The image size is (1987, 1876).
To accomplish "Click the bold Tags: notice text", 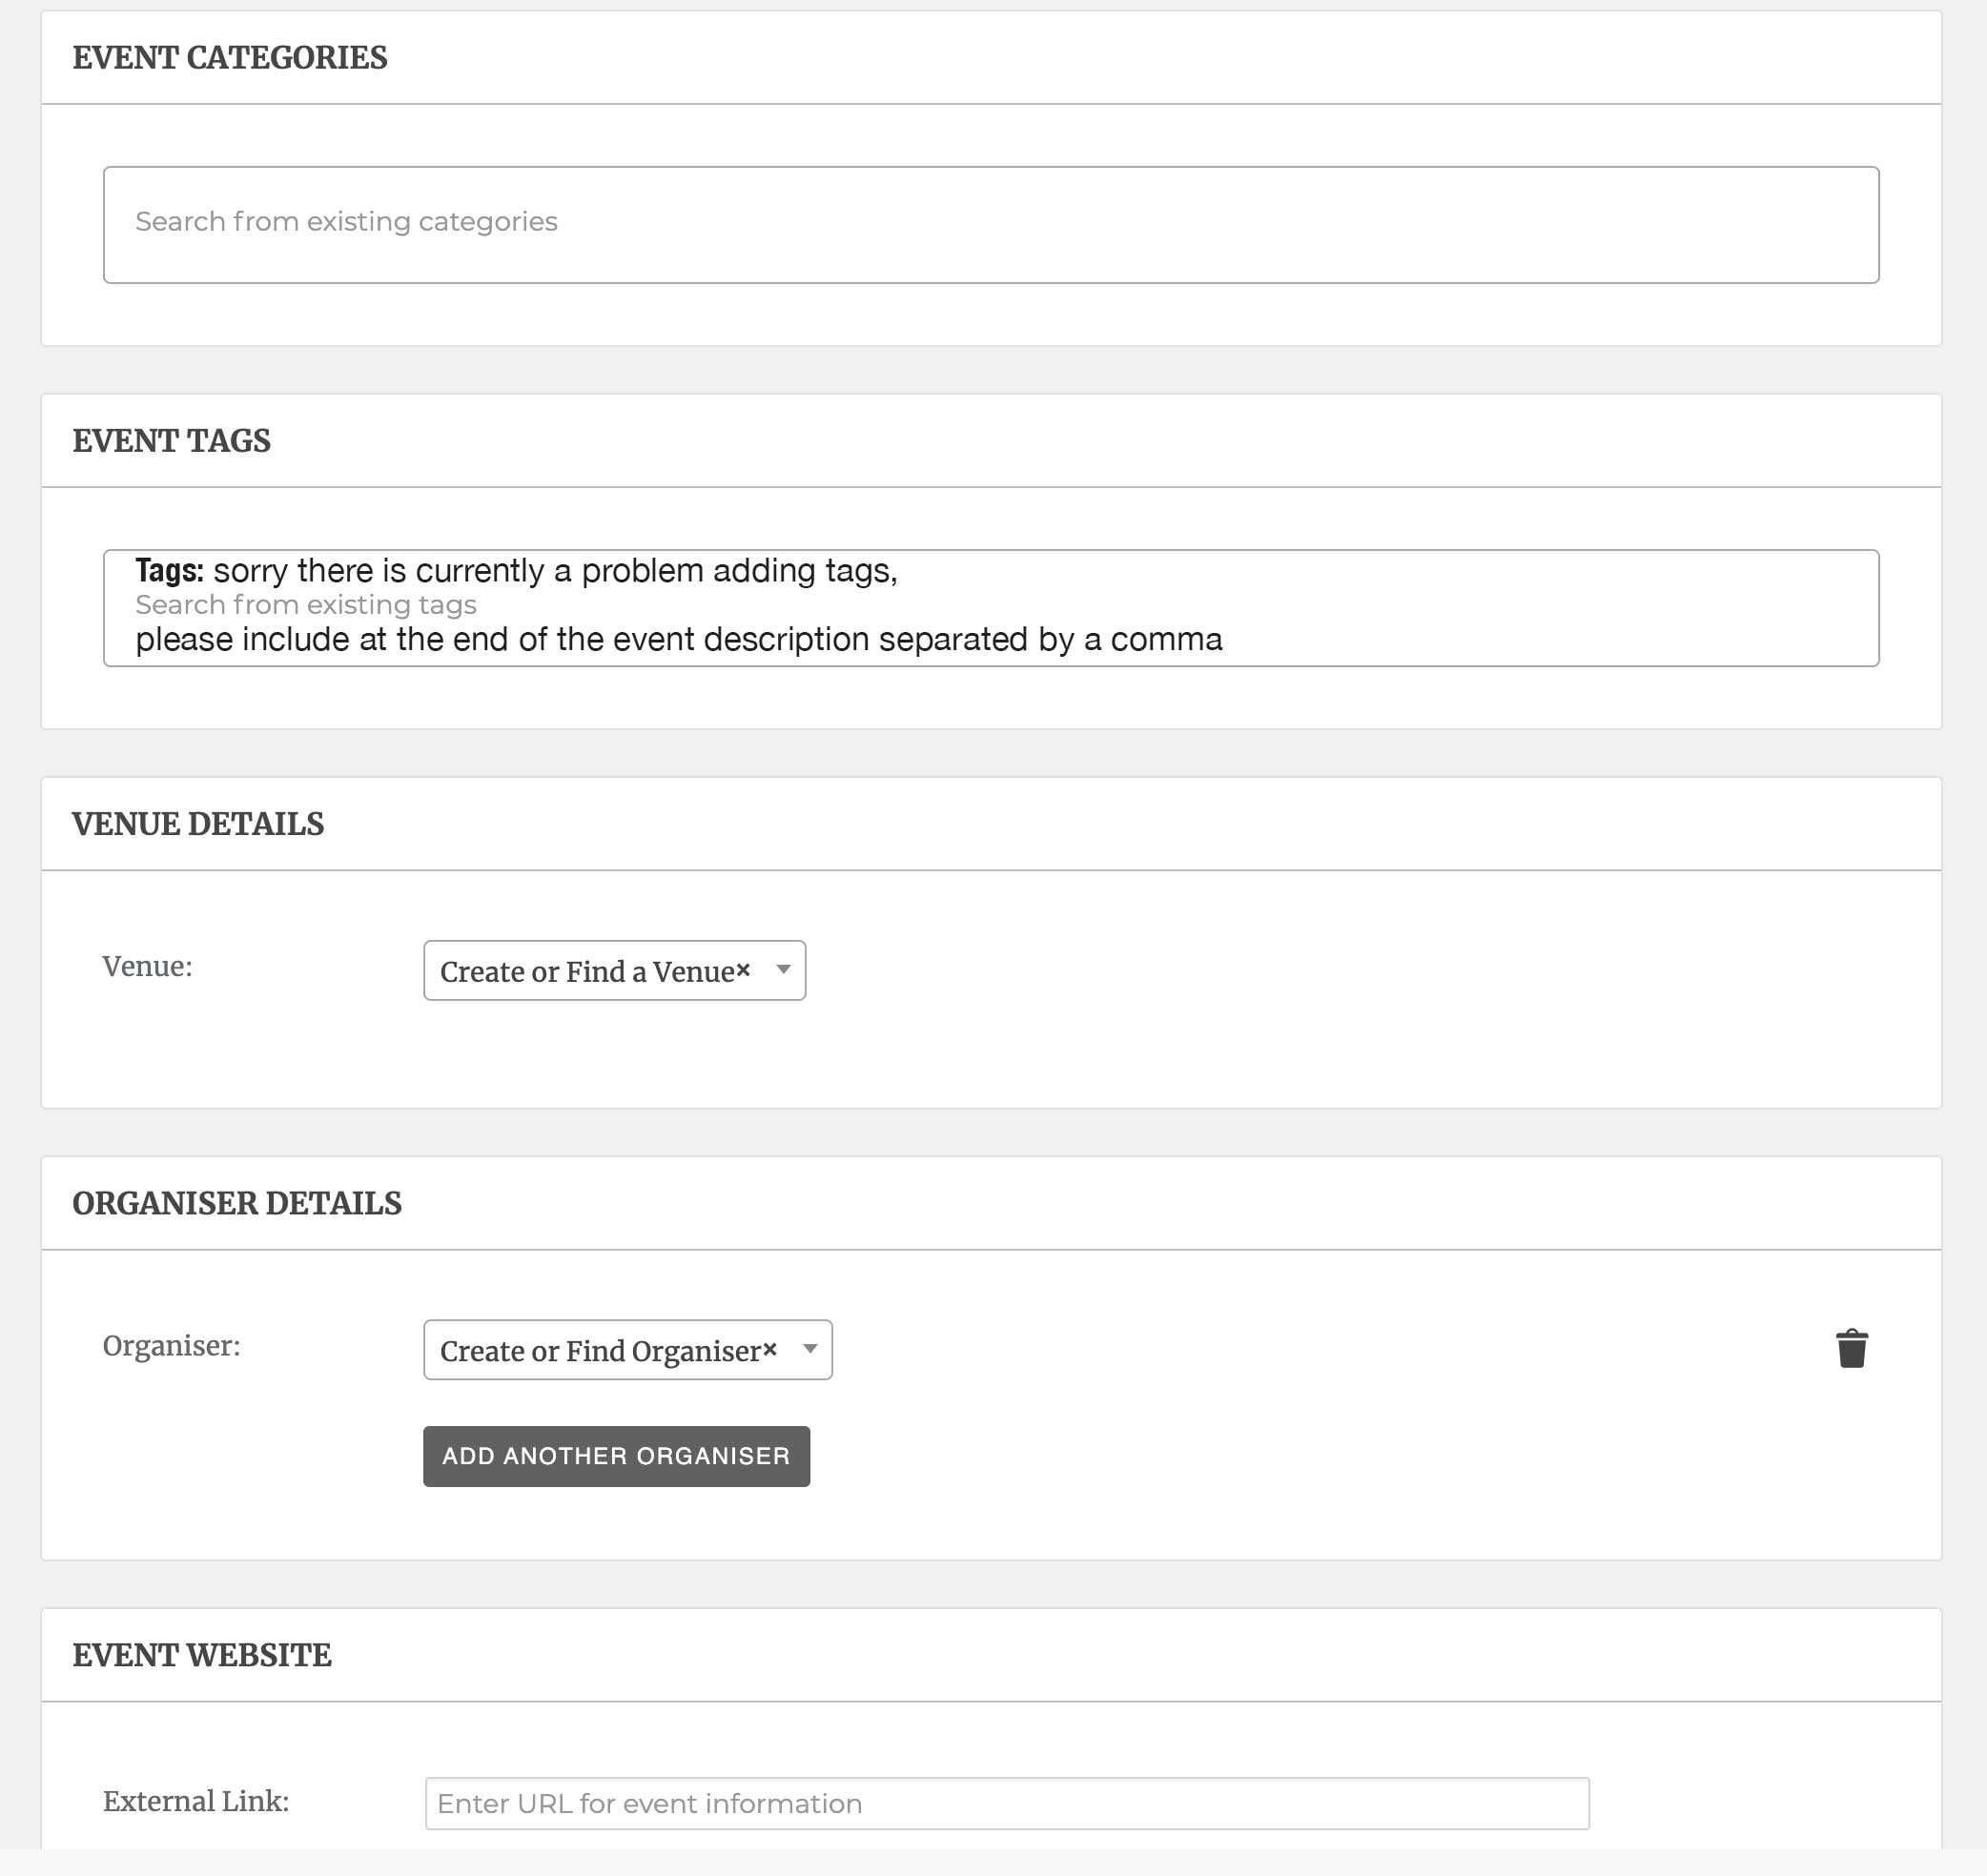I will (169, 570).
